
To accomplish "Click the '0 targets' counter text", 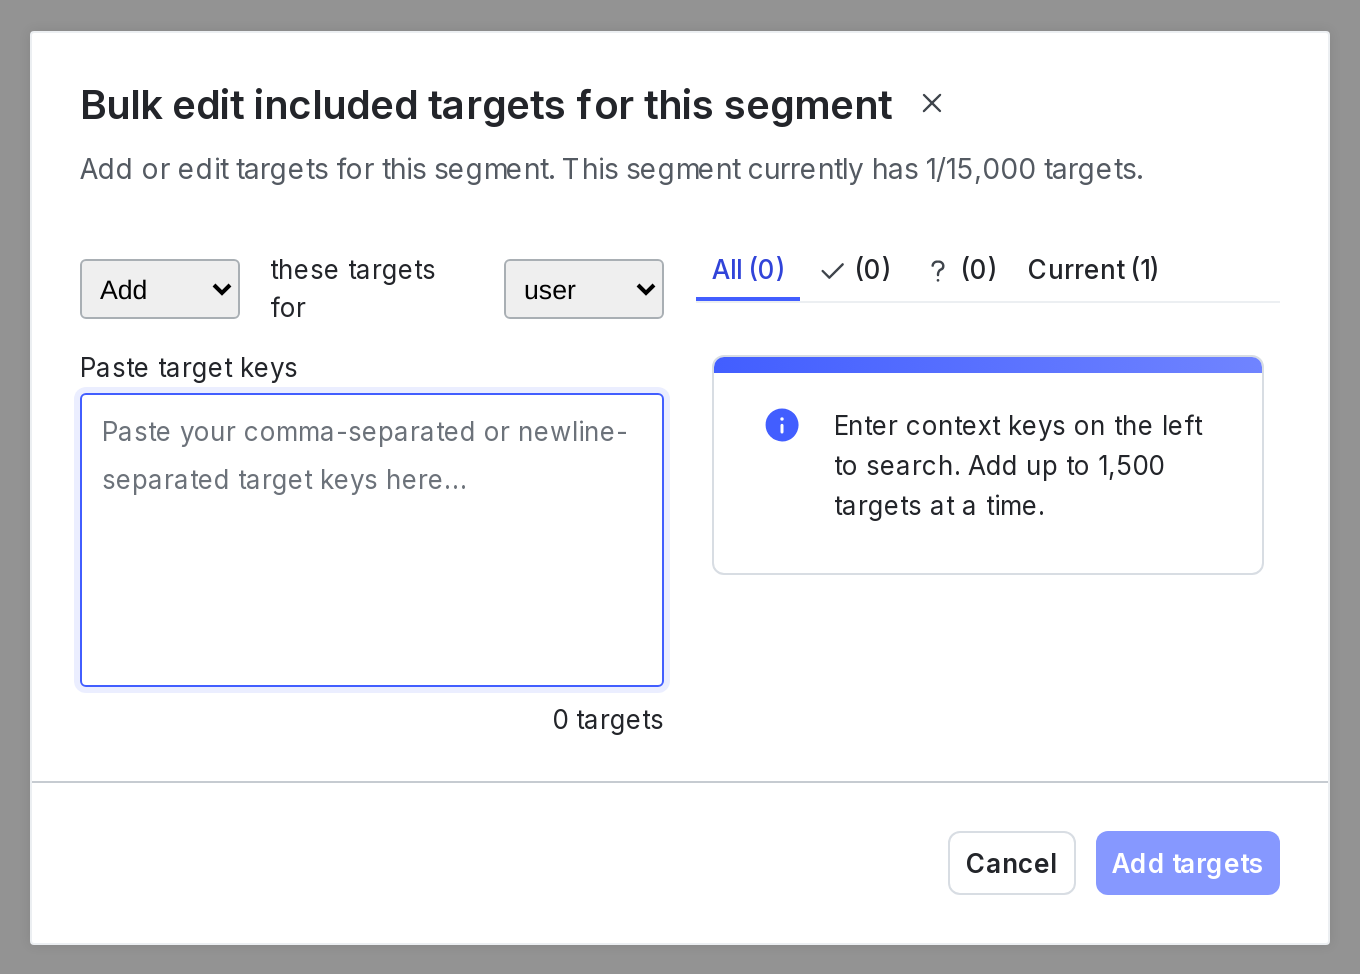I will tap(608, 720).
